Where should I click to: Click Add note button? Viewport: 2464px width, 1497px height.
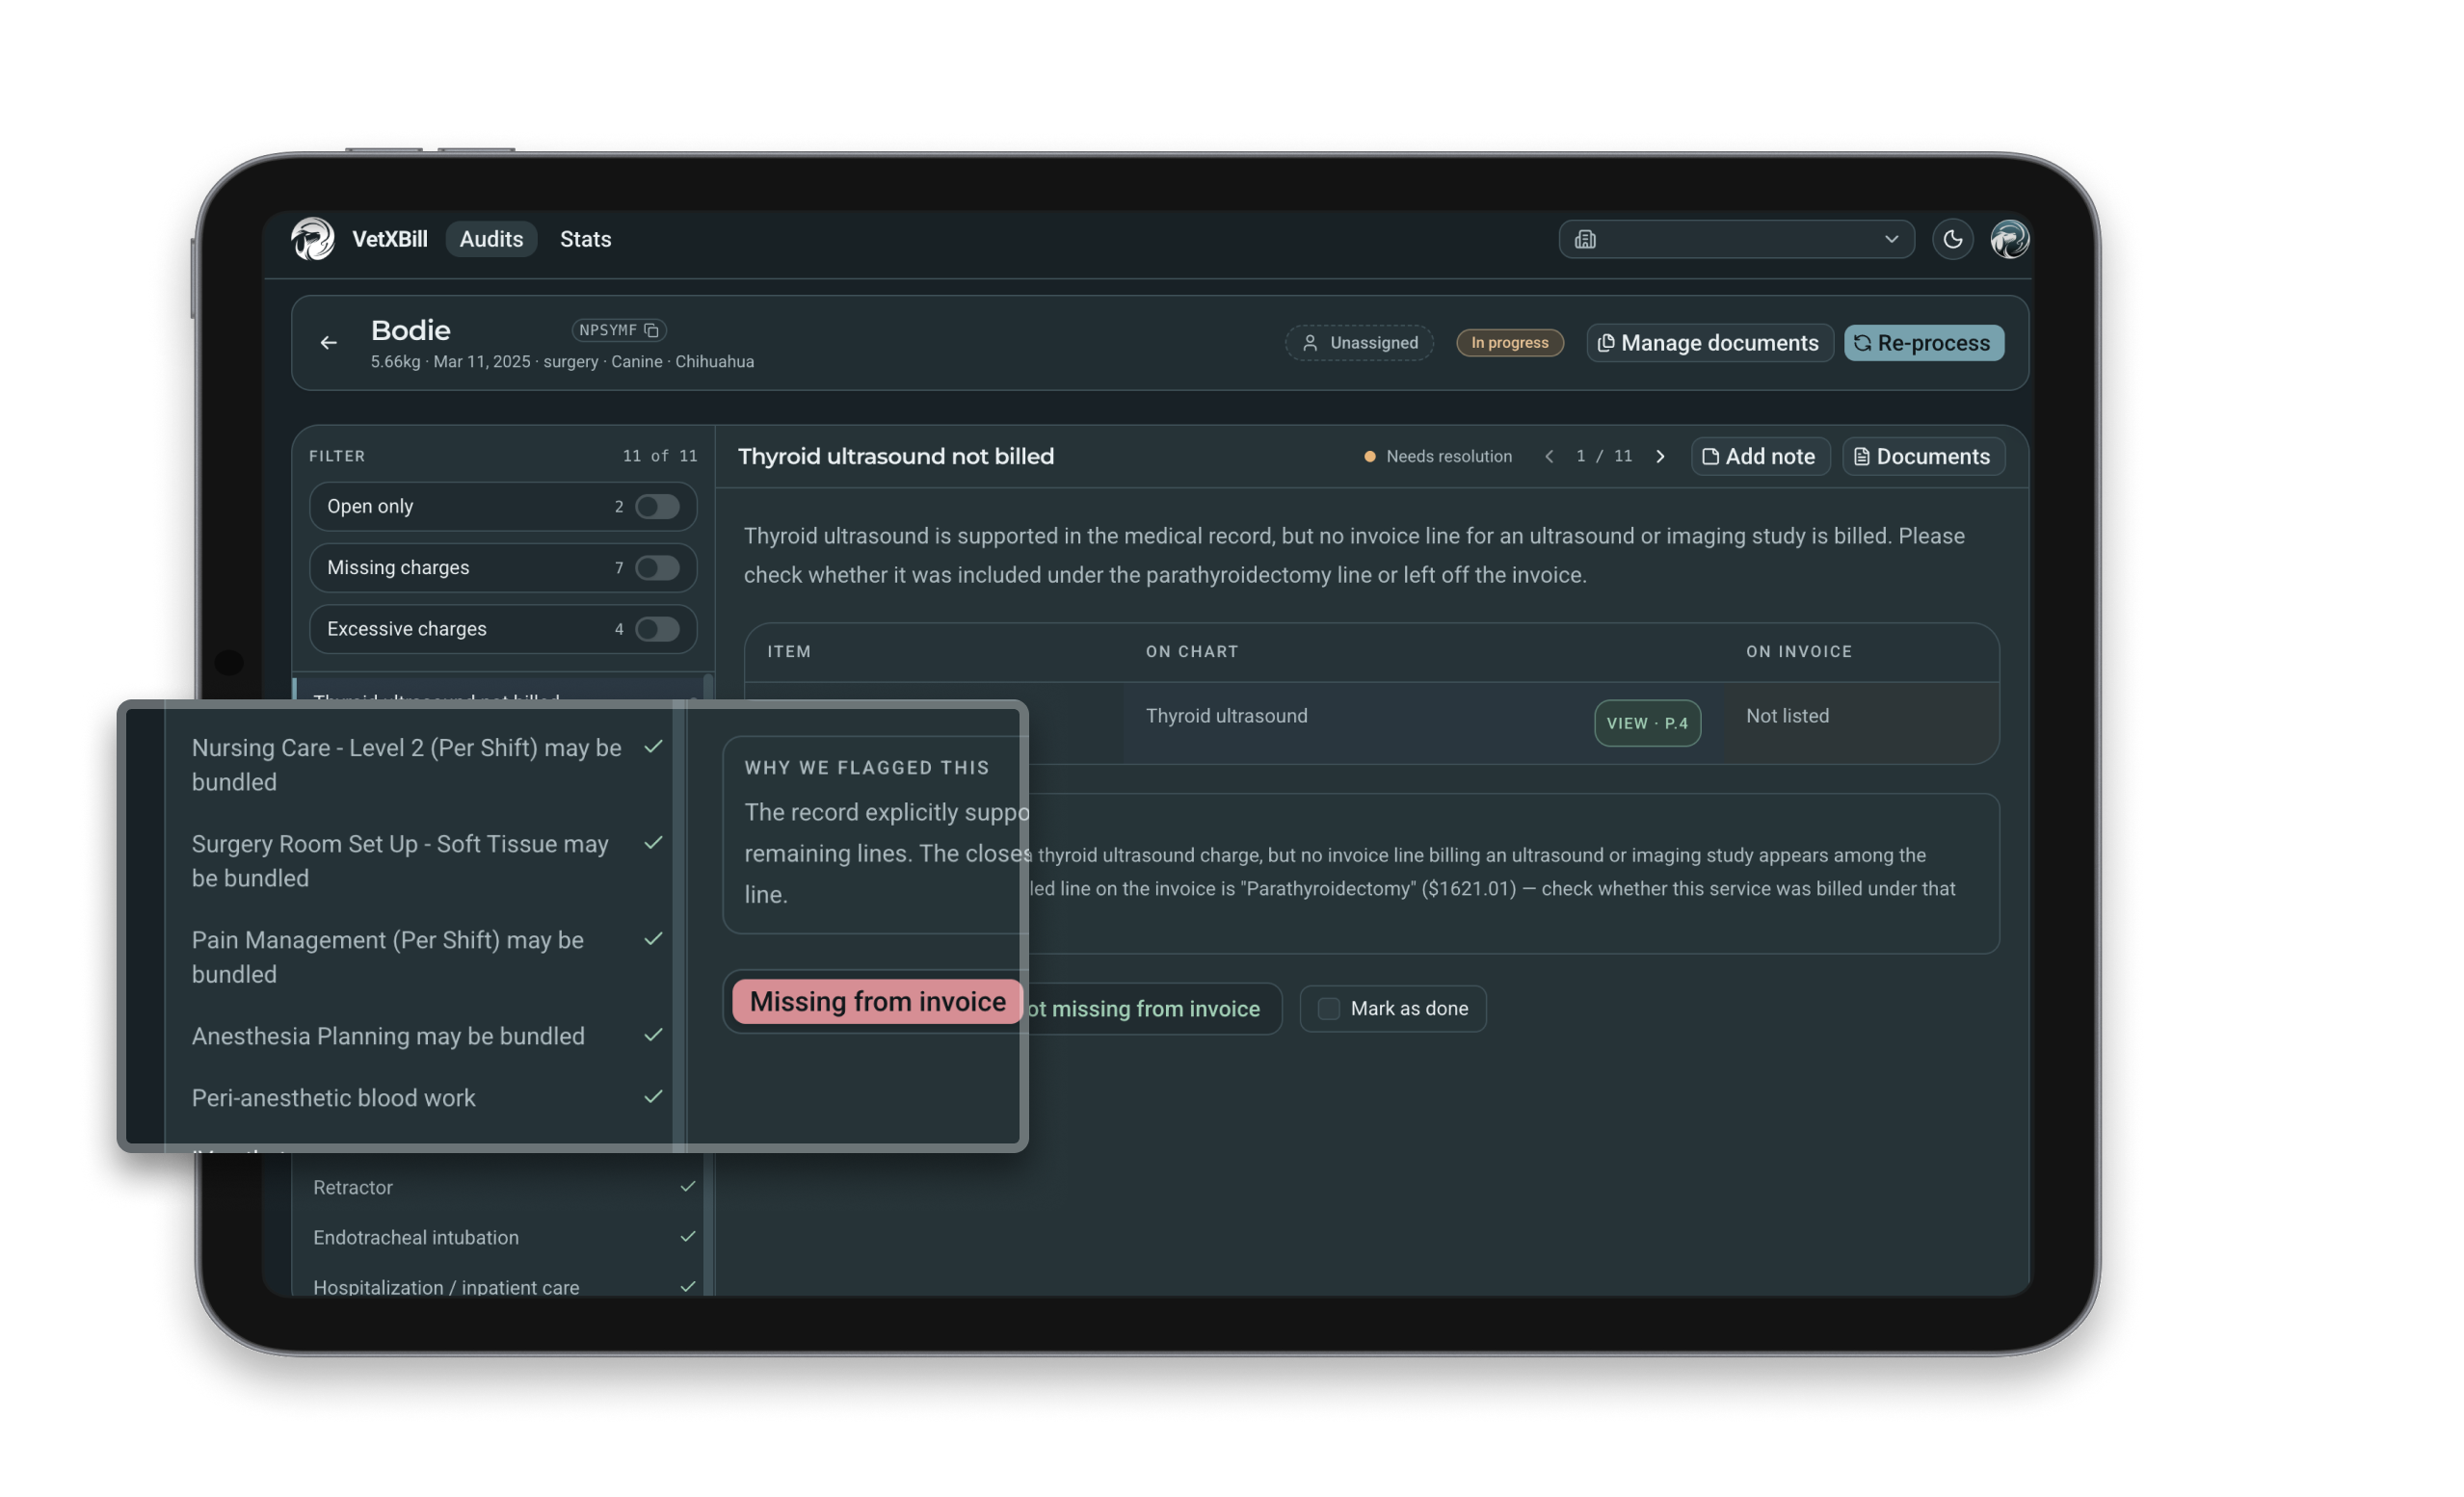pos(1759,456)
